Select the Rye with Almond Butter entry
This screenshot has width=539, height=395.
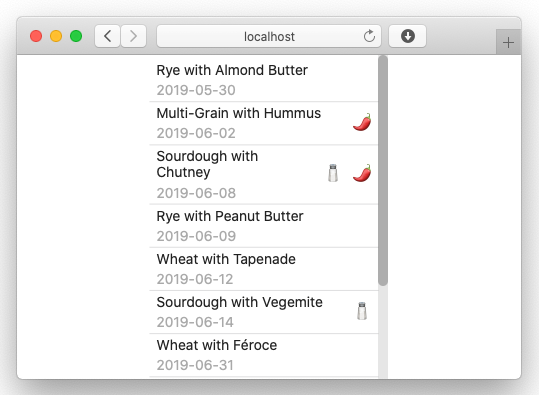pos(264,80)
